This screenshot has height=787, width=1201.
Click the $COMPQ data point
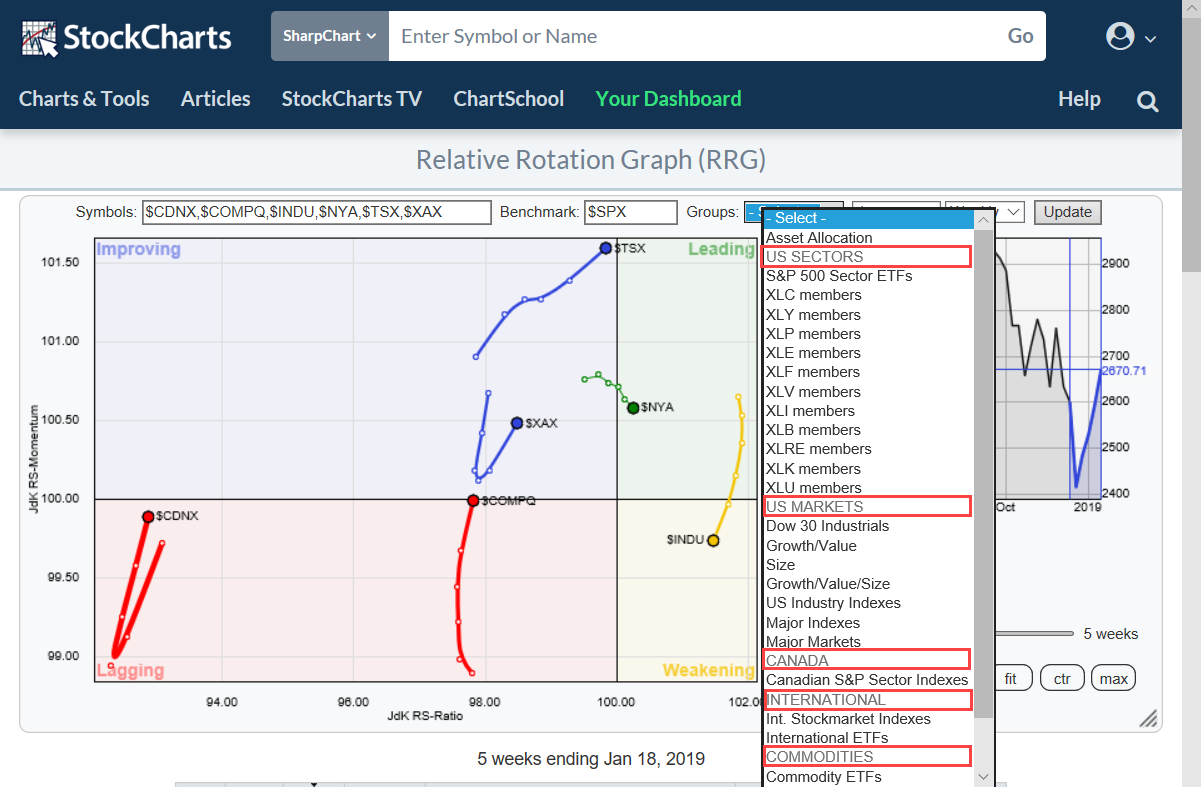point(473,500)
